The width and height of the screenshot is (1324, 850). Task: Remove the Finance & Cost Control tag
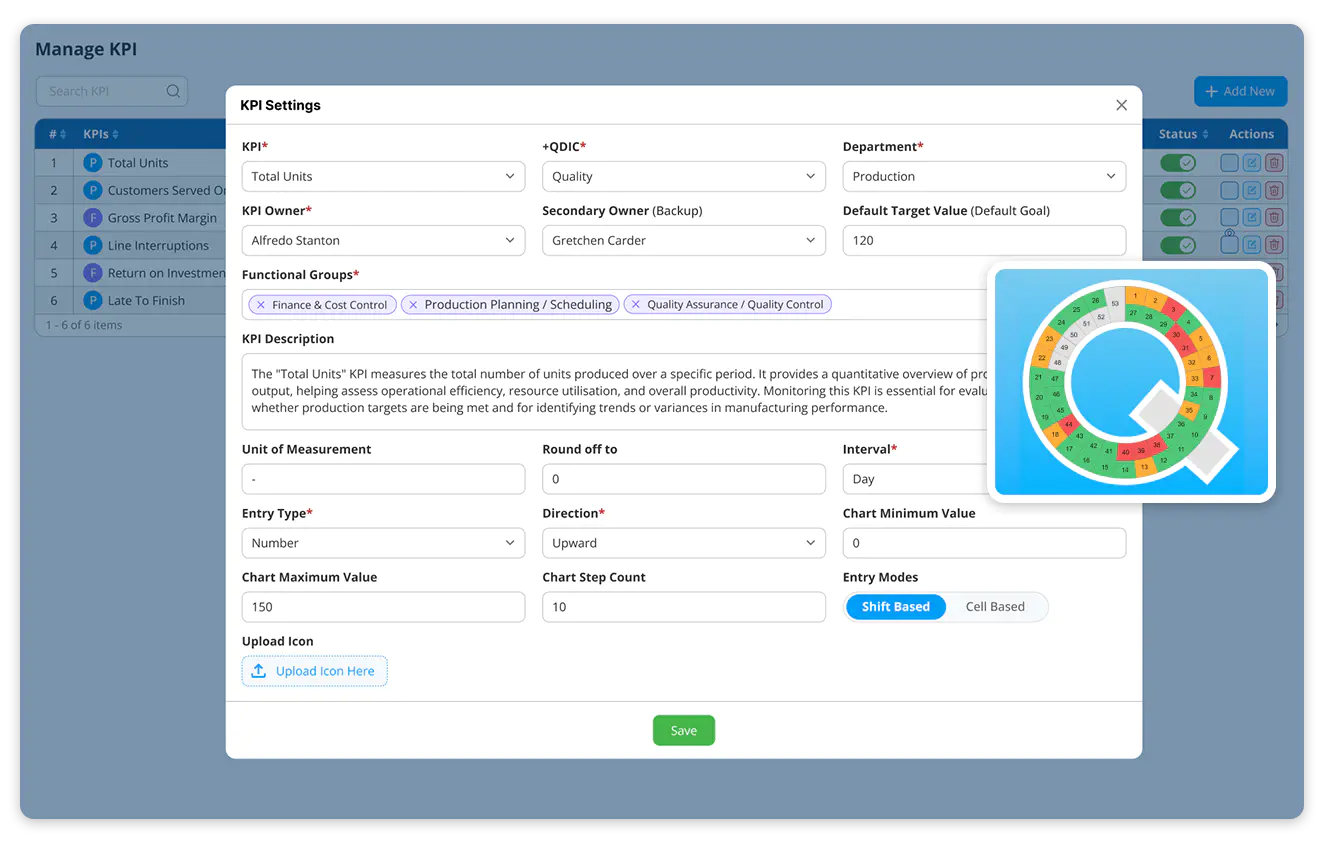(261, 305)
